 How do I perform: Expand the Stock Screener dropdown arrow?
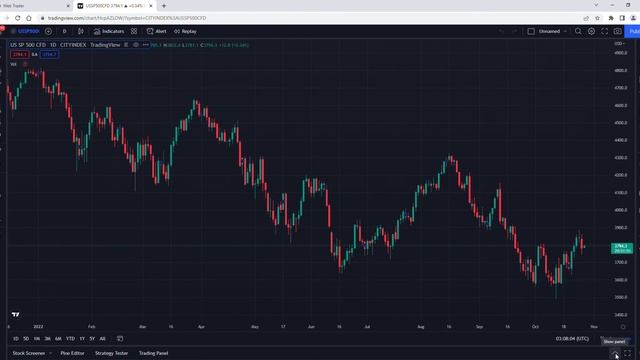[51, 353]
